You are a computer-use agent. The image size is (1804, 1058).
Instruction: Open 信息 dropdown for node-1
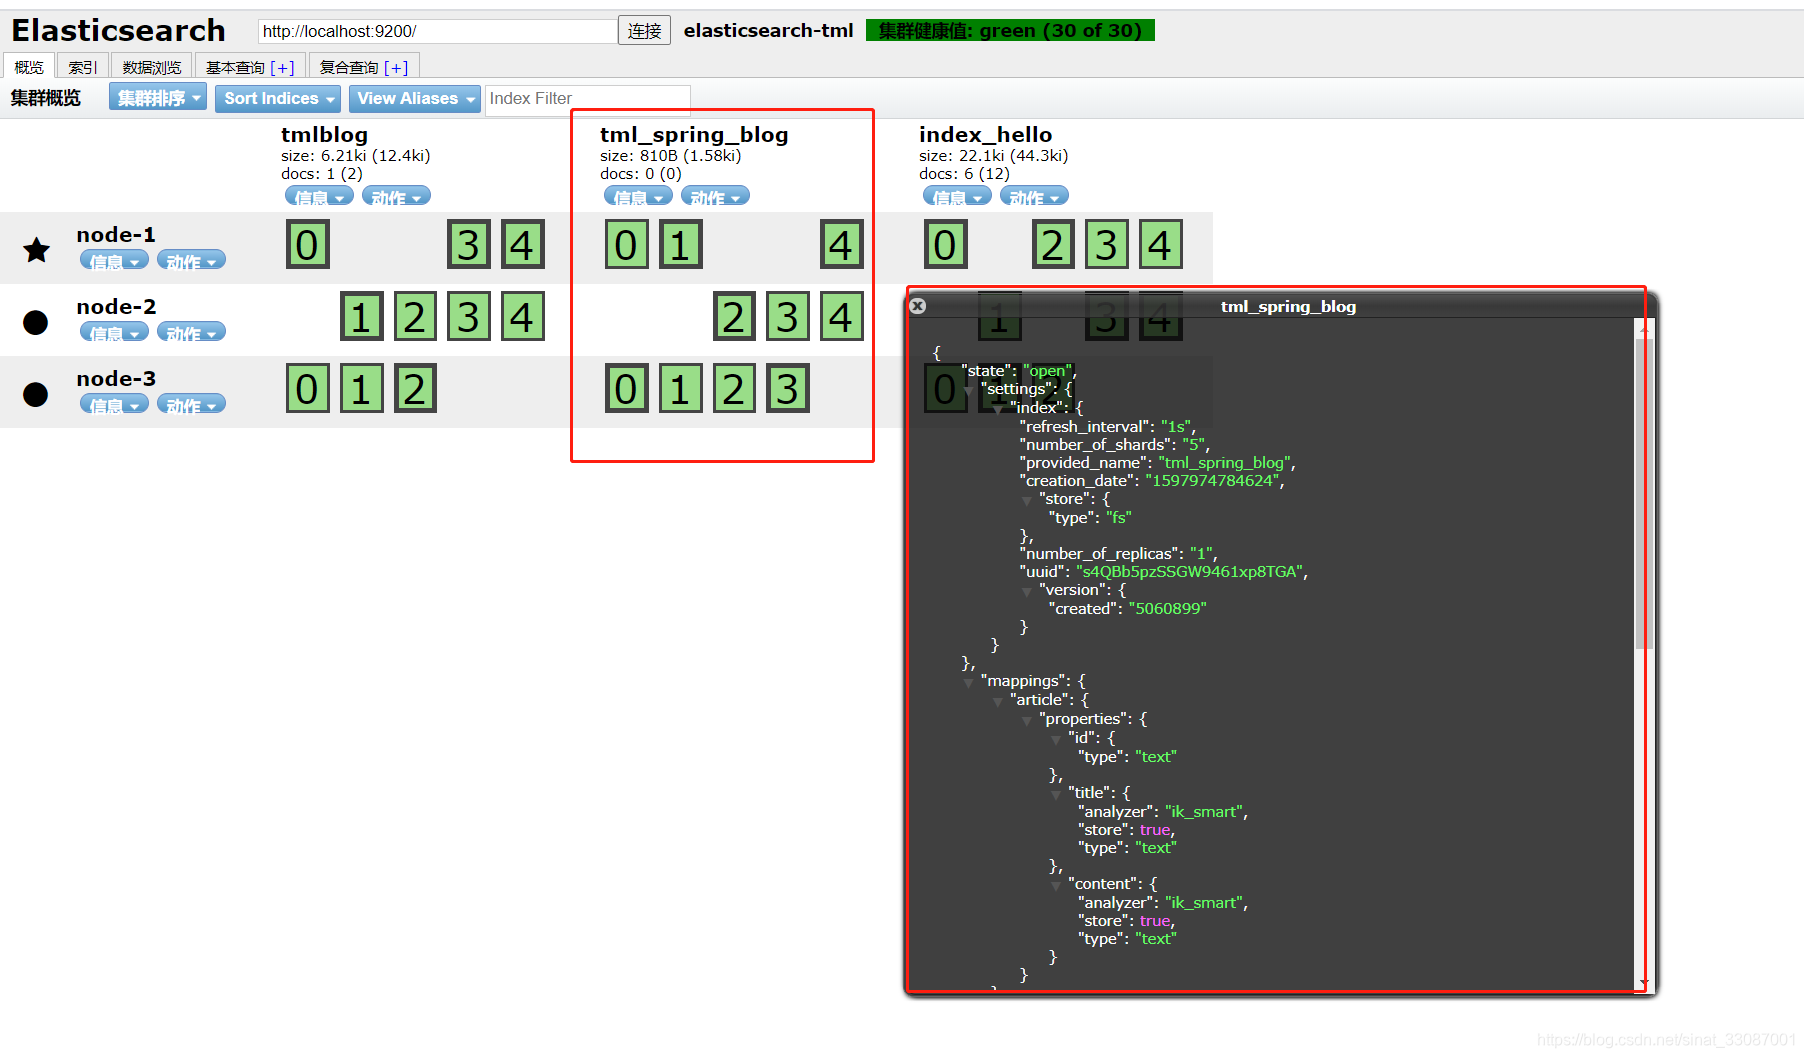[x=114, y=261]
